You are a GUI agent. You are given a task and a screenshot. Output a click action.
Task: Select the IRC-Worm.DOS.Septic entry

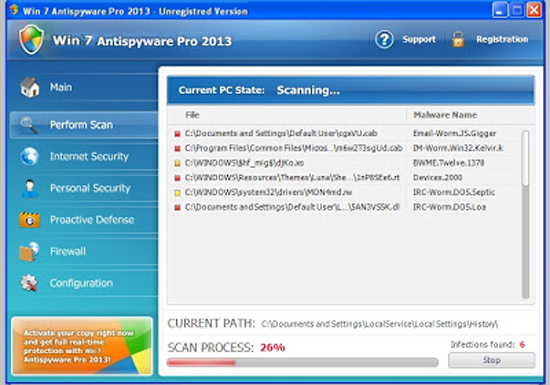(x=454, y=192)
